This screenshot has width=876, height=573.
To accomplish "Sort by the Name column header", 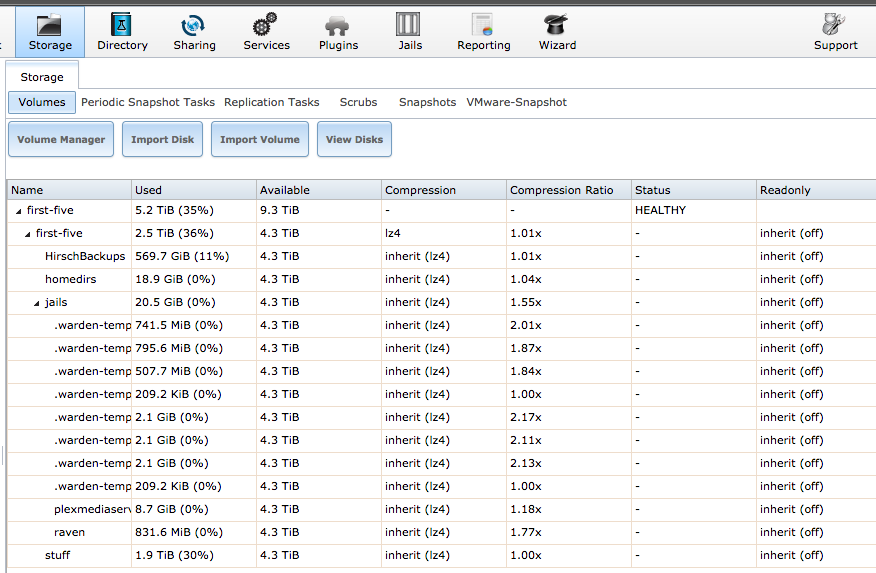I will (x=69, y=190).
